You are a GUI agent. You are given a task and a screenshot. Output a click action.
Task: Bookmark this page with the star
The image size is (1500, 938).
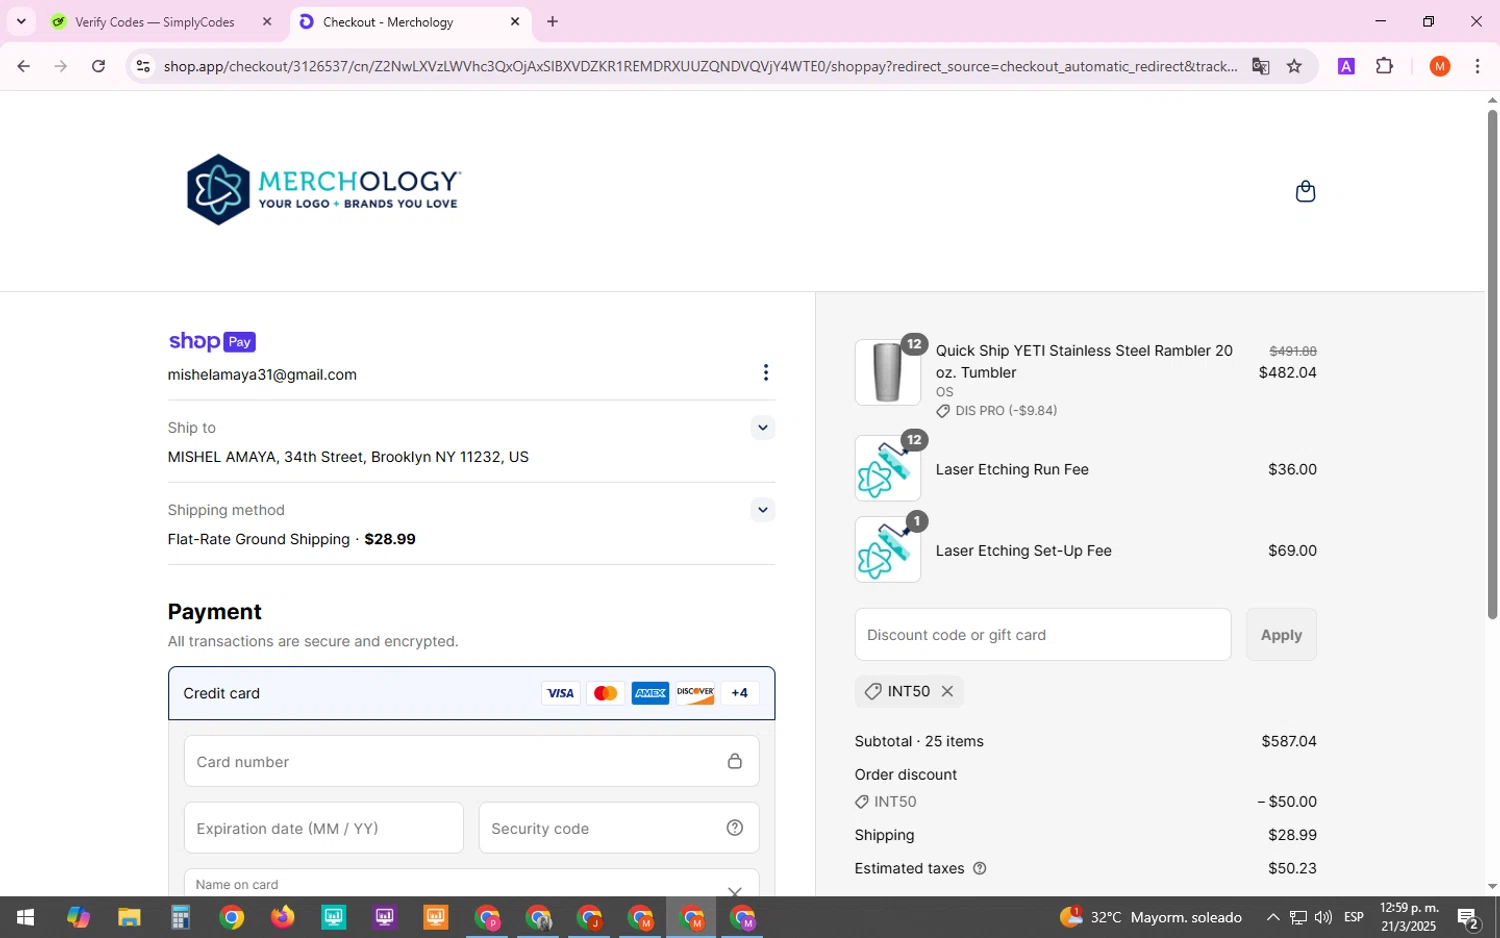click(1294, 66)
